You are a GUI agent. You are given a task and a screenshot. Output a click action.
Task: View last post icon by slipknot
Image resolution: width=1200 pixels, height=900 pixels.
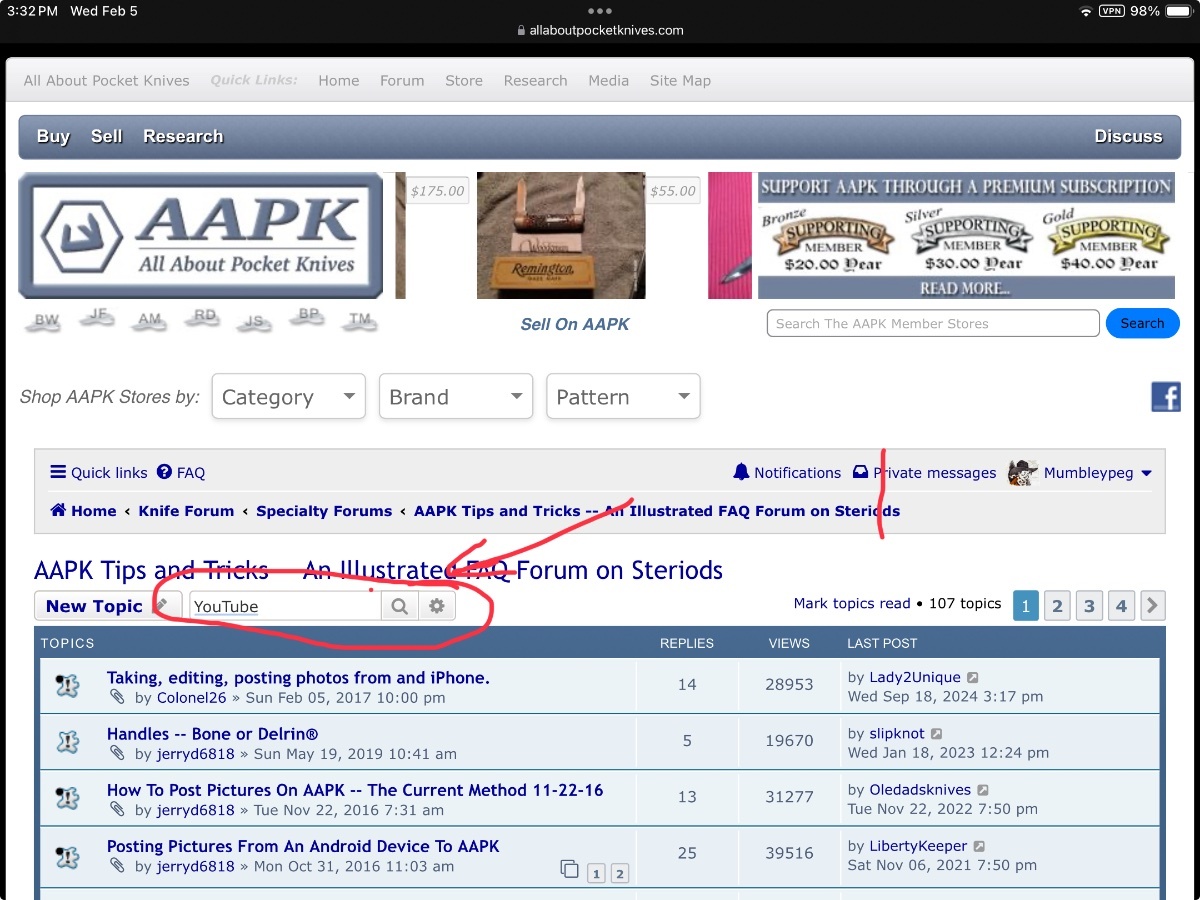tap(937, 734)
